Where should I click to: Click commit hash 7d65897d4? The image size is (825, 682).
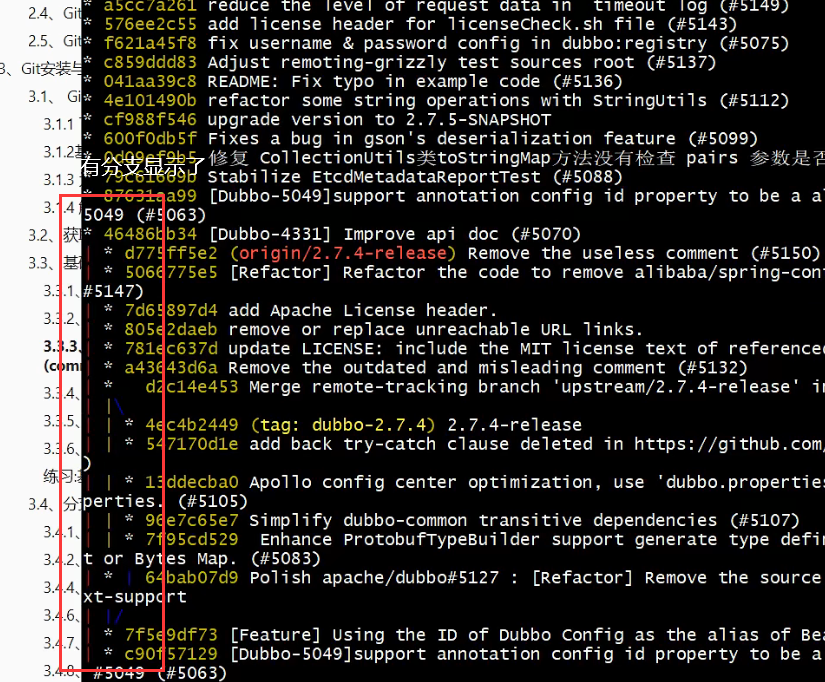click(x=171, y=310)
